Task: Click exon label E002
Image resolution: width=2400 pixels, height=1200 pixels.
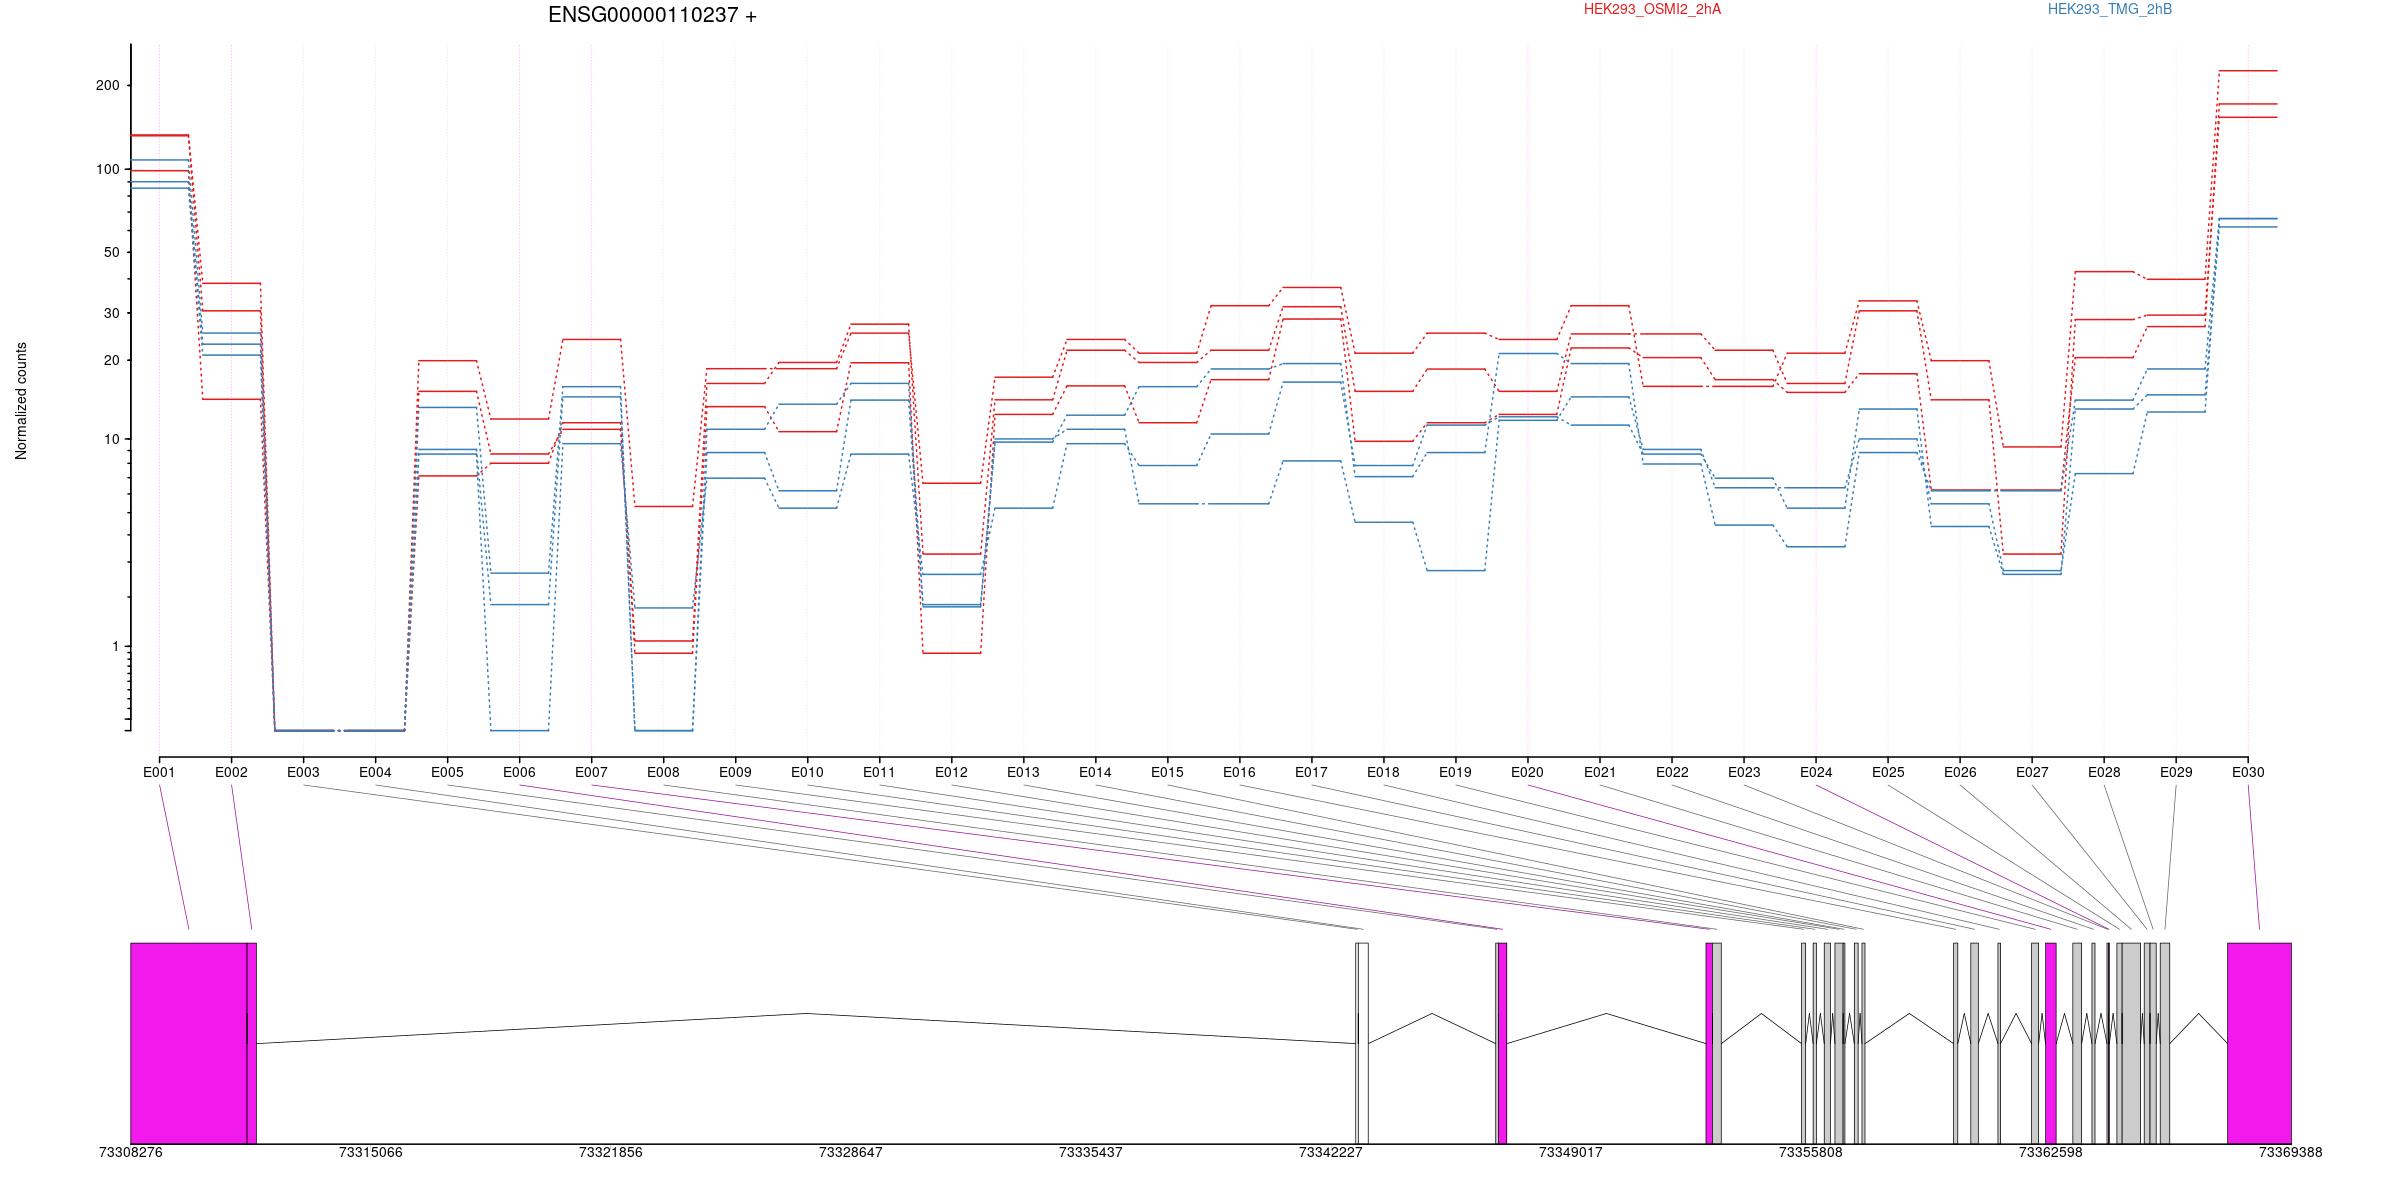Action: [x=231, y=772]
